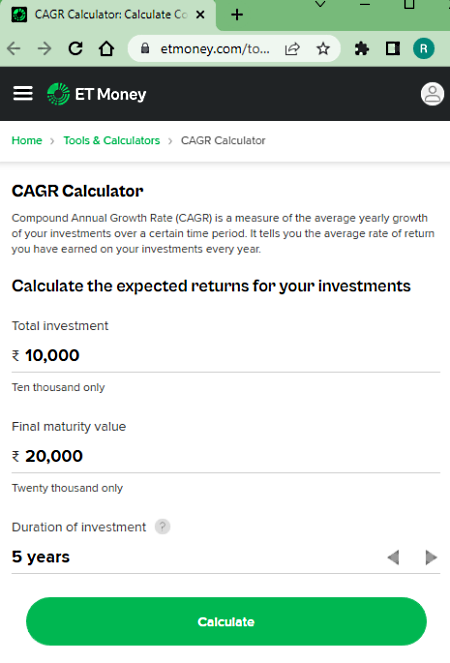
Task: Bookmark this page with the star icon
Action: pos(323,49)
